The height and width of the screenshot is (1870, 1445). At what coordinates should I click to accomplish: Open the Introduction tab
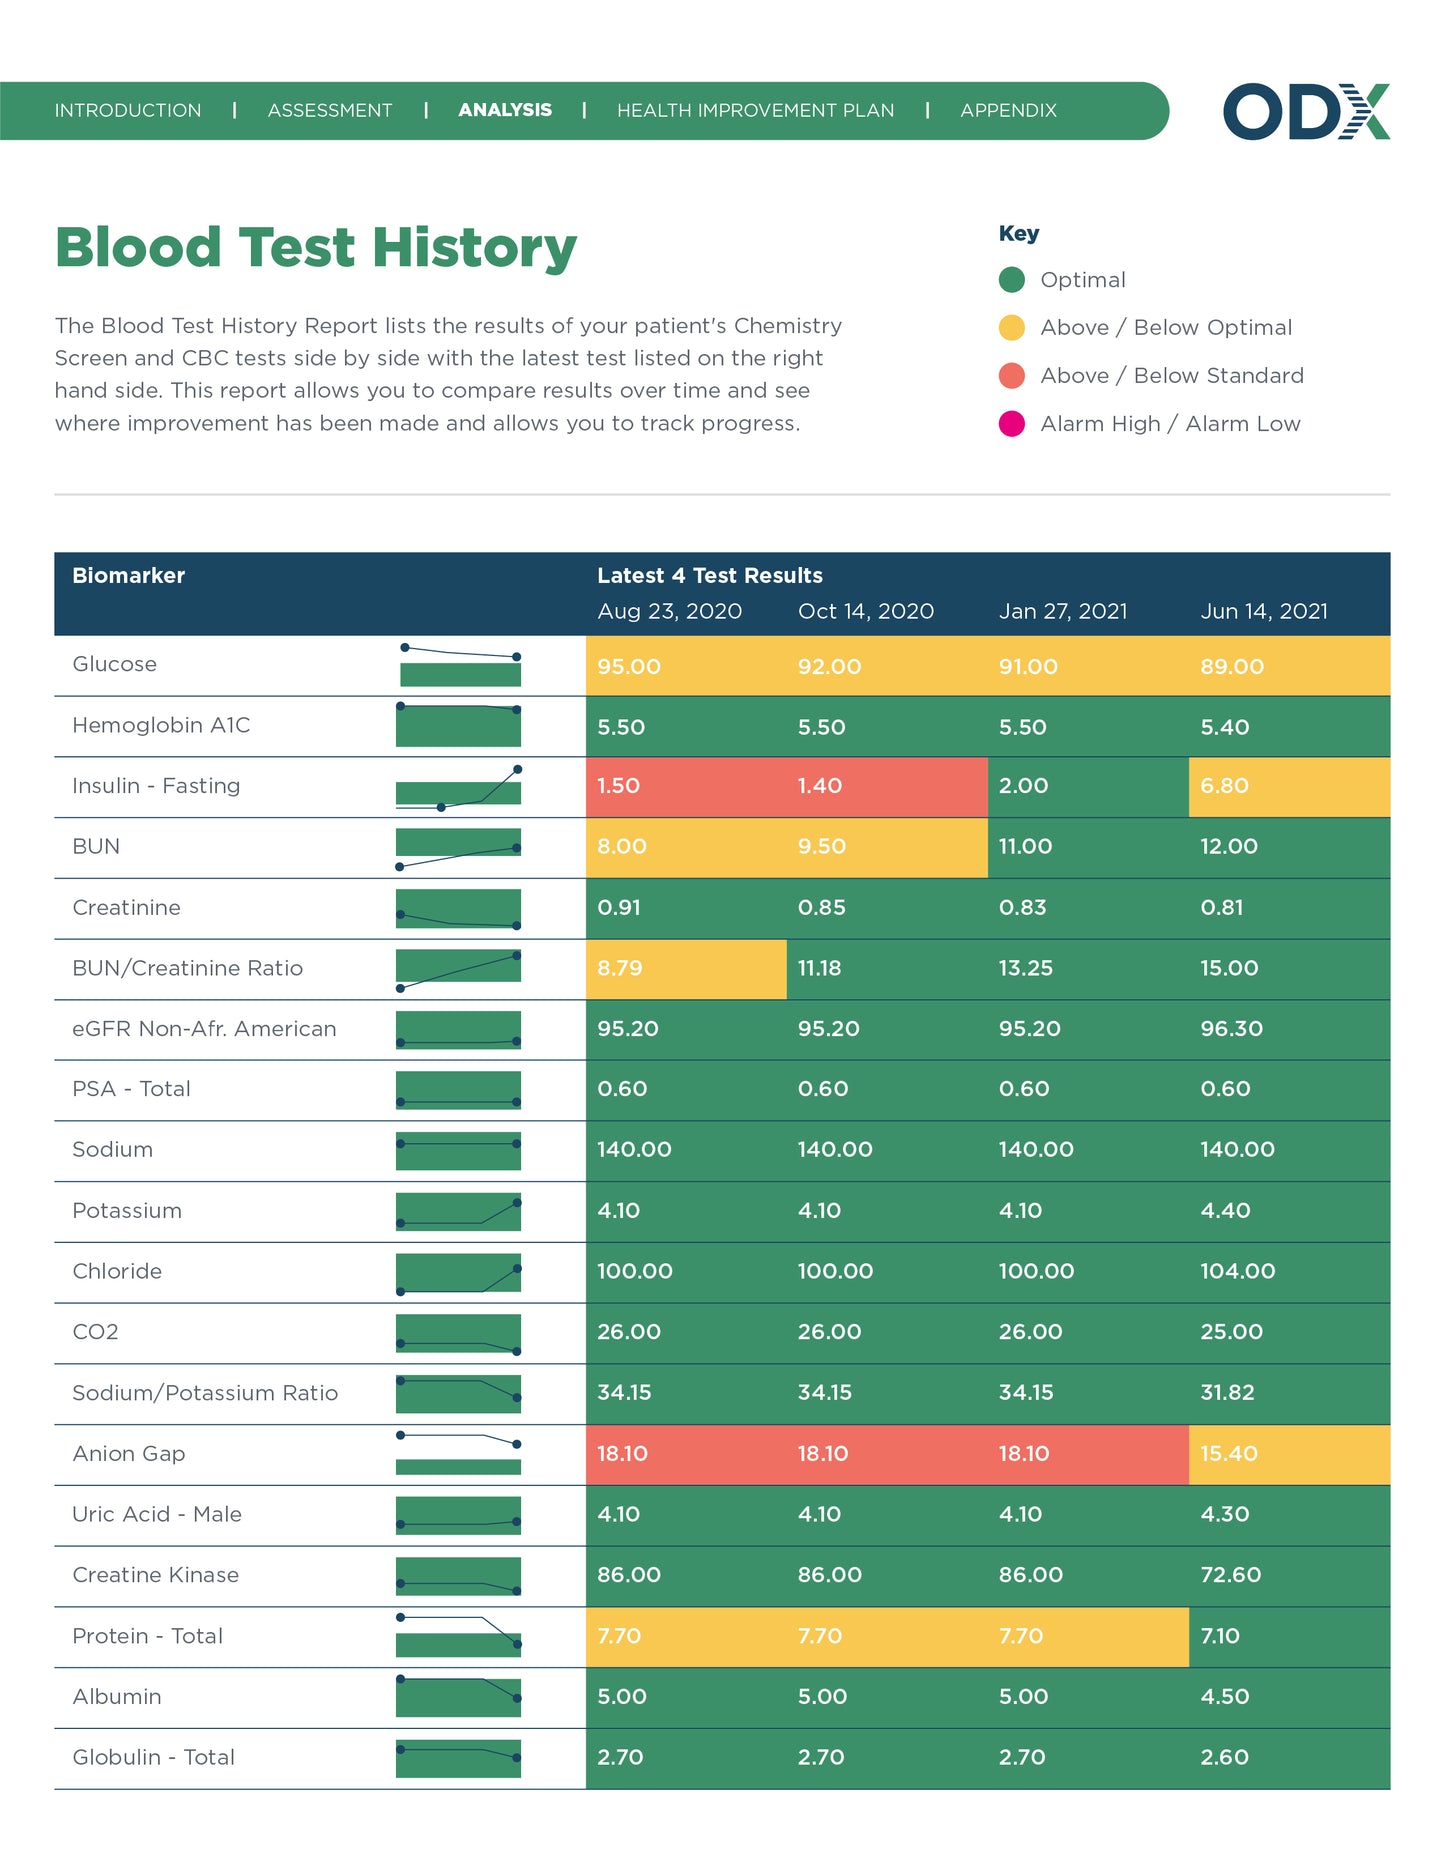tap(128, 111)
